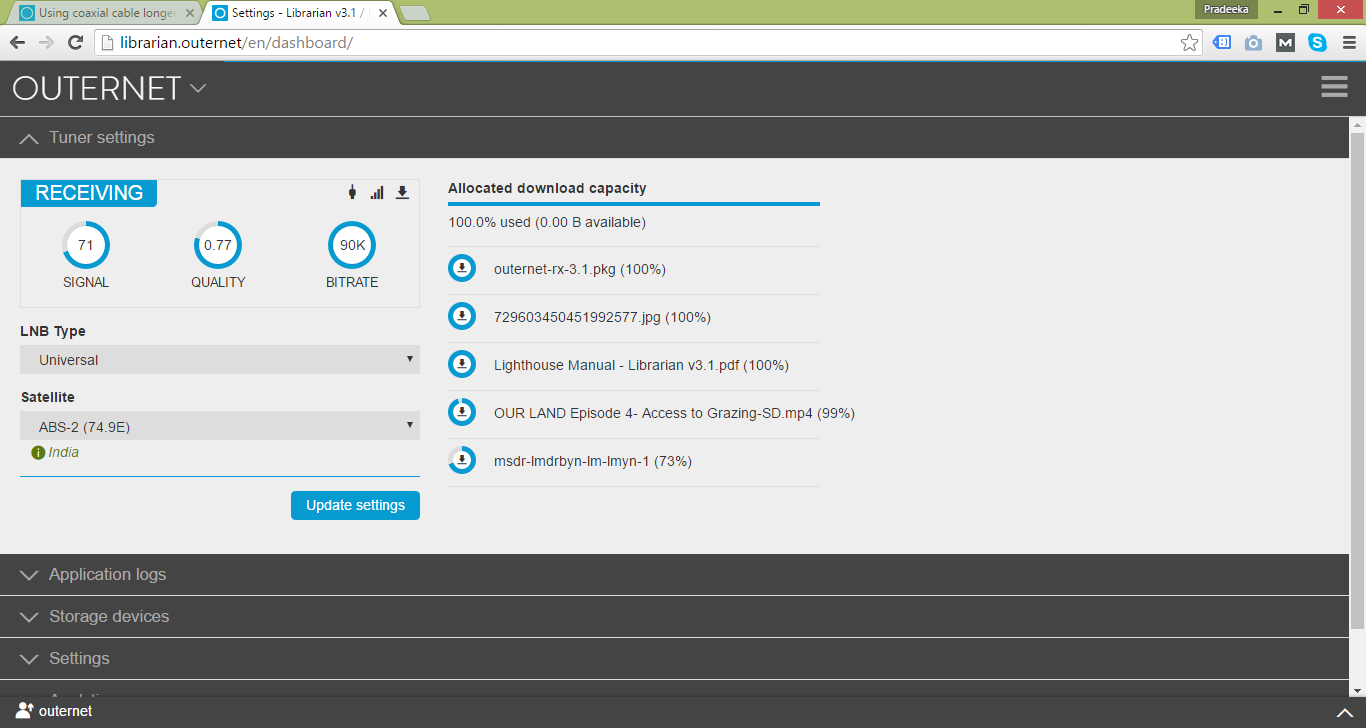Click the Pradeeka profile button
Viewport: 1366px width, 728px height.
(x=1228, y=8)
